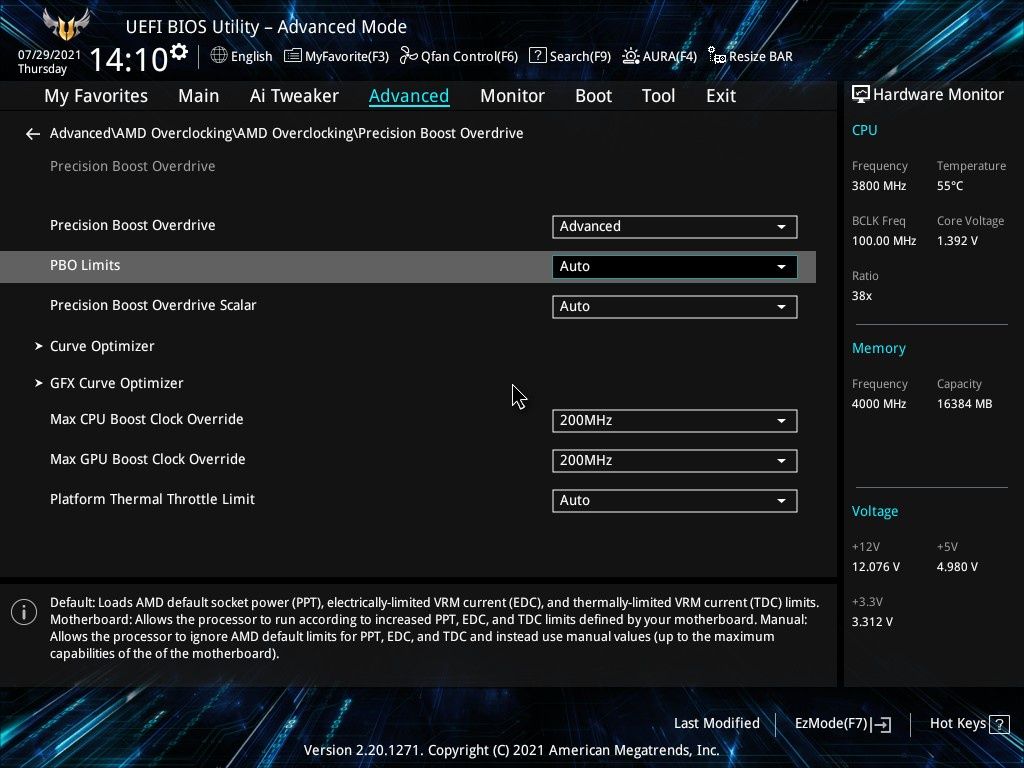Select Platform Thermal Throttle Limit label
This screenshot has width=1024, height=768.
pyautogui.click(x=152, y=499)
